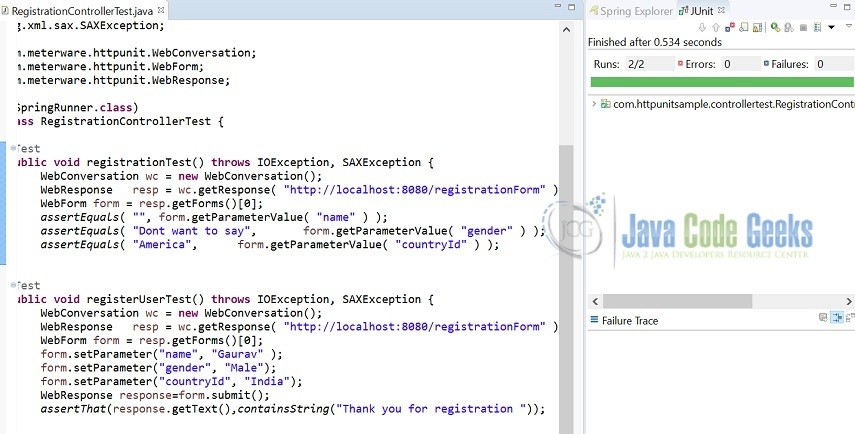This screenshot has width=855, height=434.
Task: Click the "Male" string literal
Action: tap(243, 368)
